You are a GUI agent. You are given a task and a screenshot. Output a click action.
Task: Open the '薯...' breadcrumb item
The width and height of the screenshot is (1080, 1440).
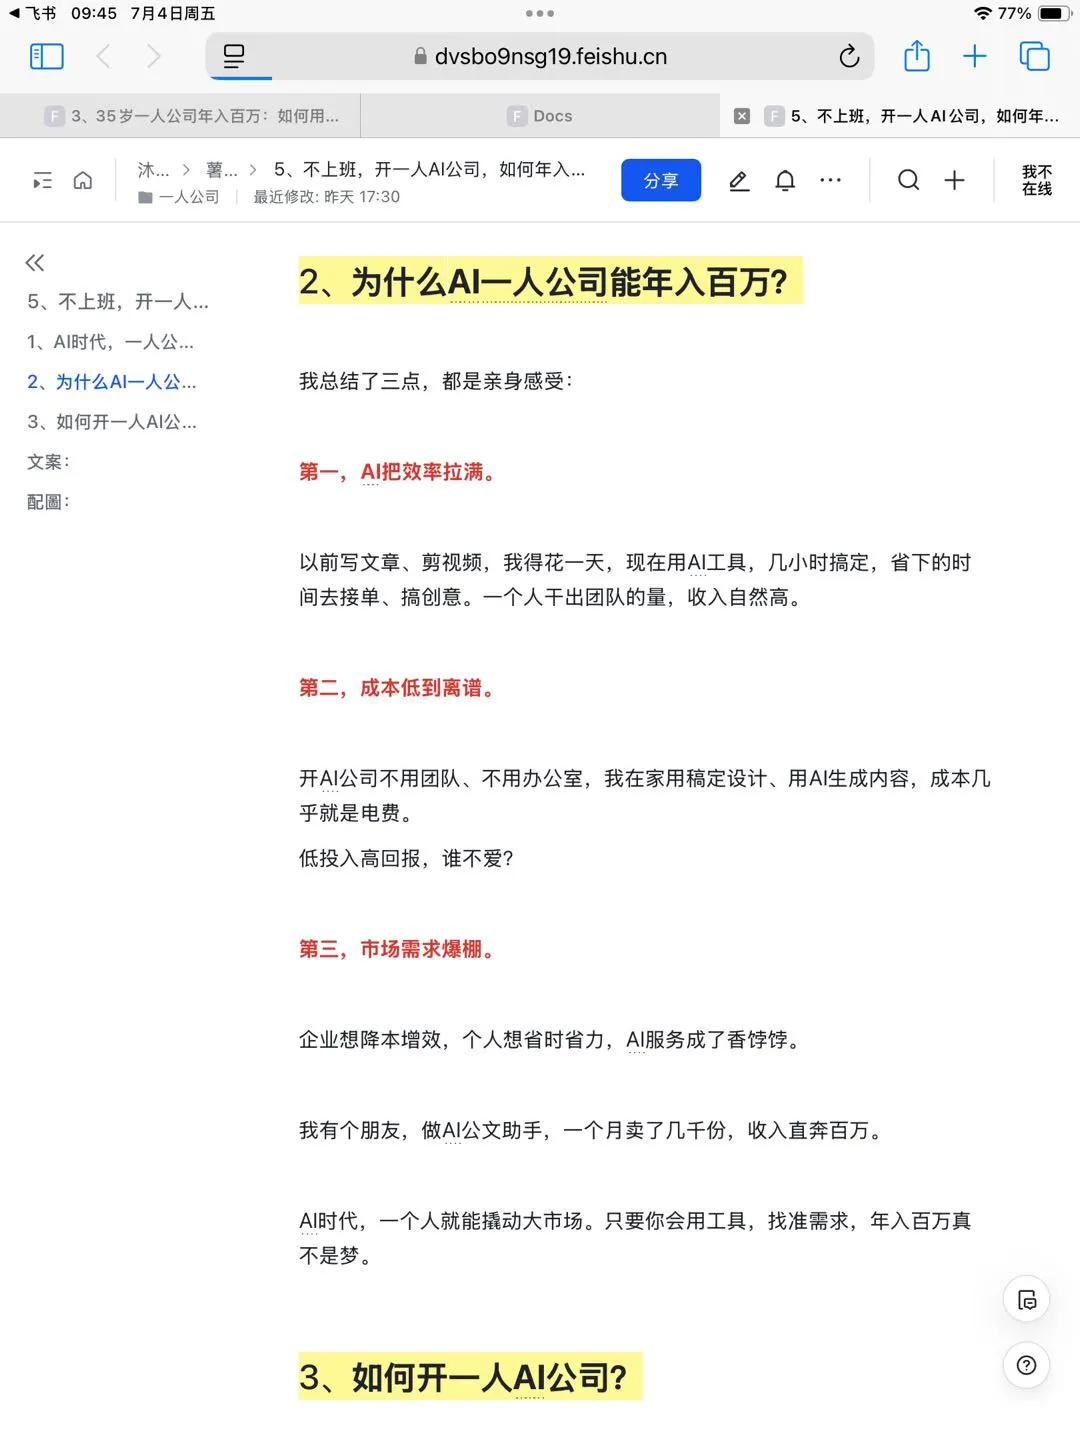(x=221, y=170)
